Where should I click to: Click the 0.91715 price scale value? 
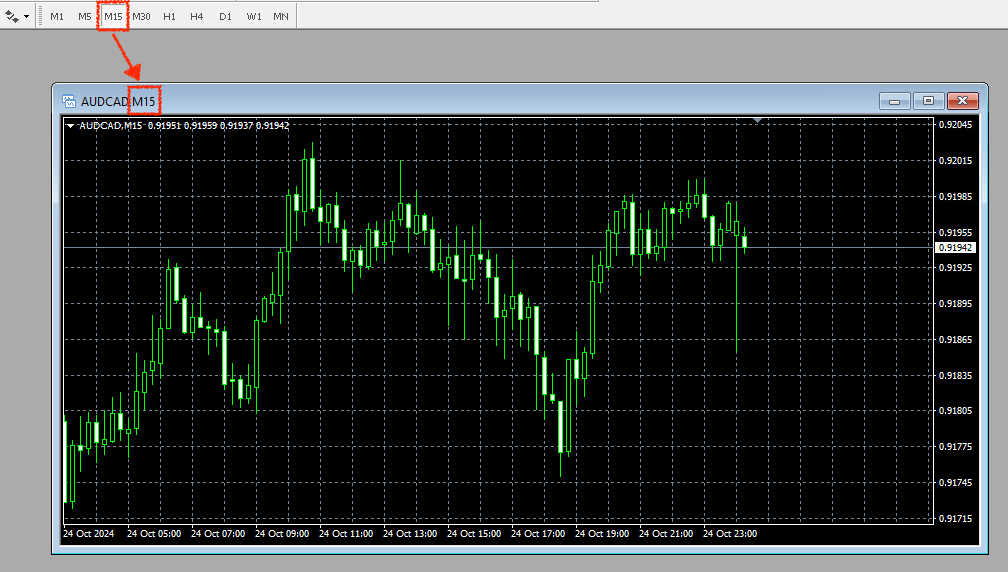[x=955, y=518]
